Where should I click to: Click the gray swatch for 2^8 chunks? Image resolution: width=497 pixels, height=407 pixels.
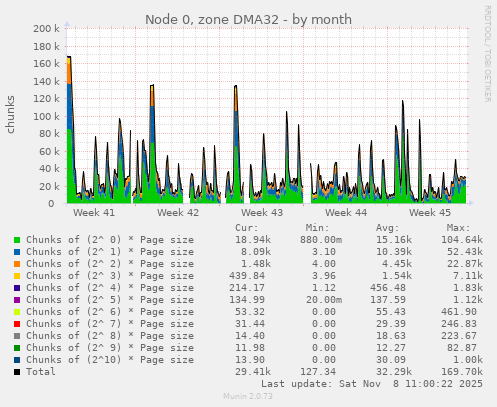coord(17,336)
